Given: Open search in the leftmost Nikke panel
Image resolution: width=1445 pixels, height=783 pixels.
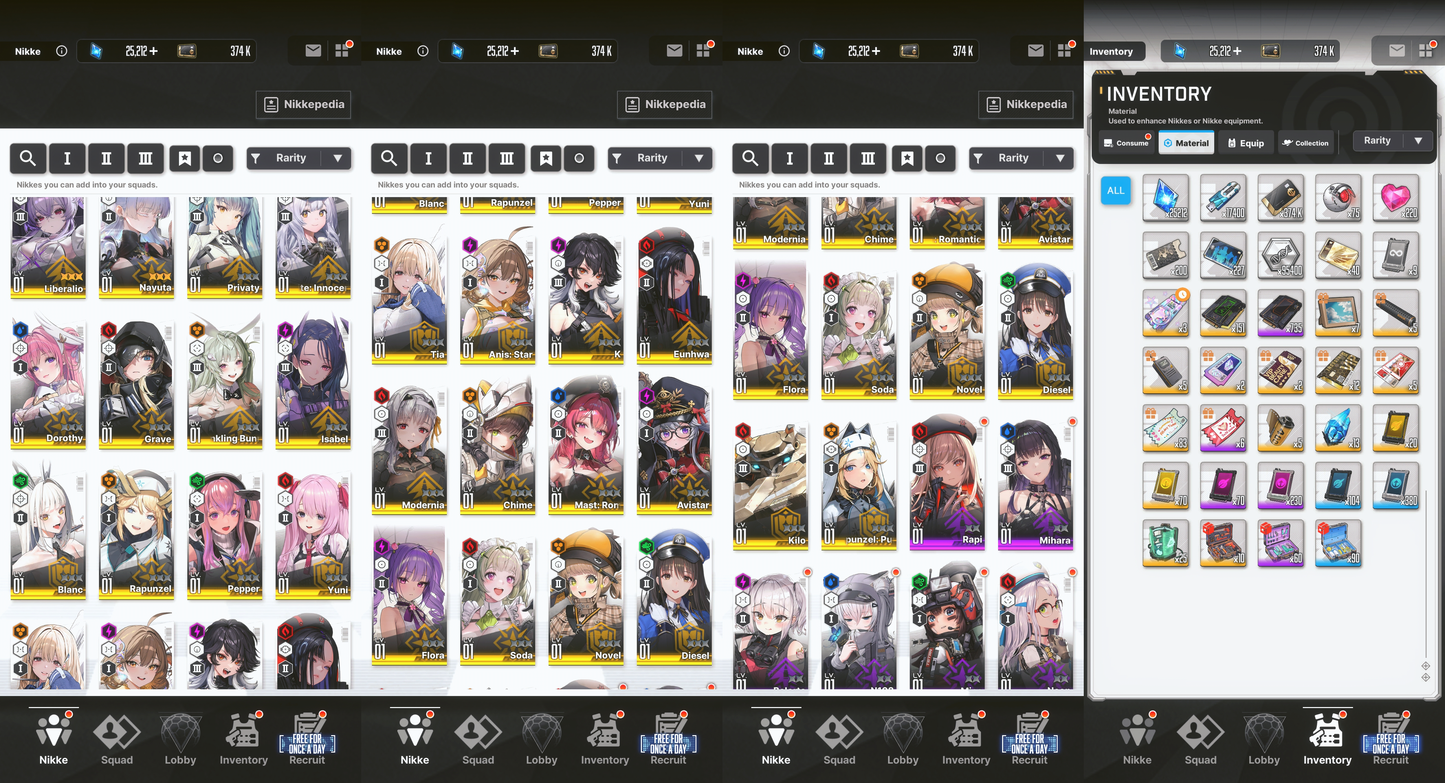Looking at the screenshot, I should tap(28, 158).
